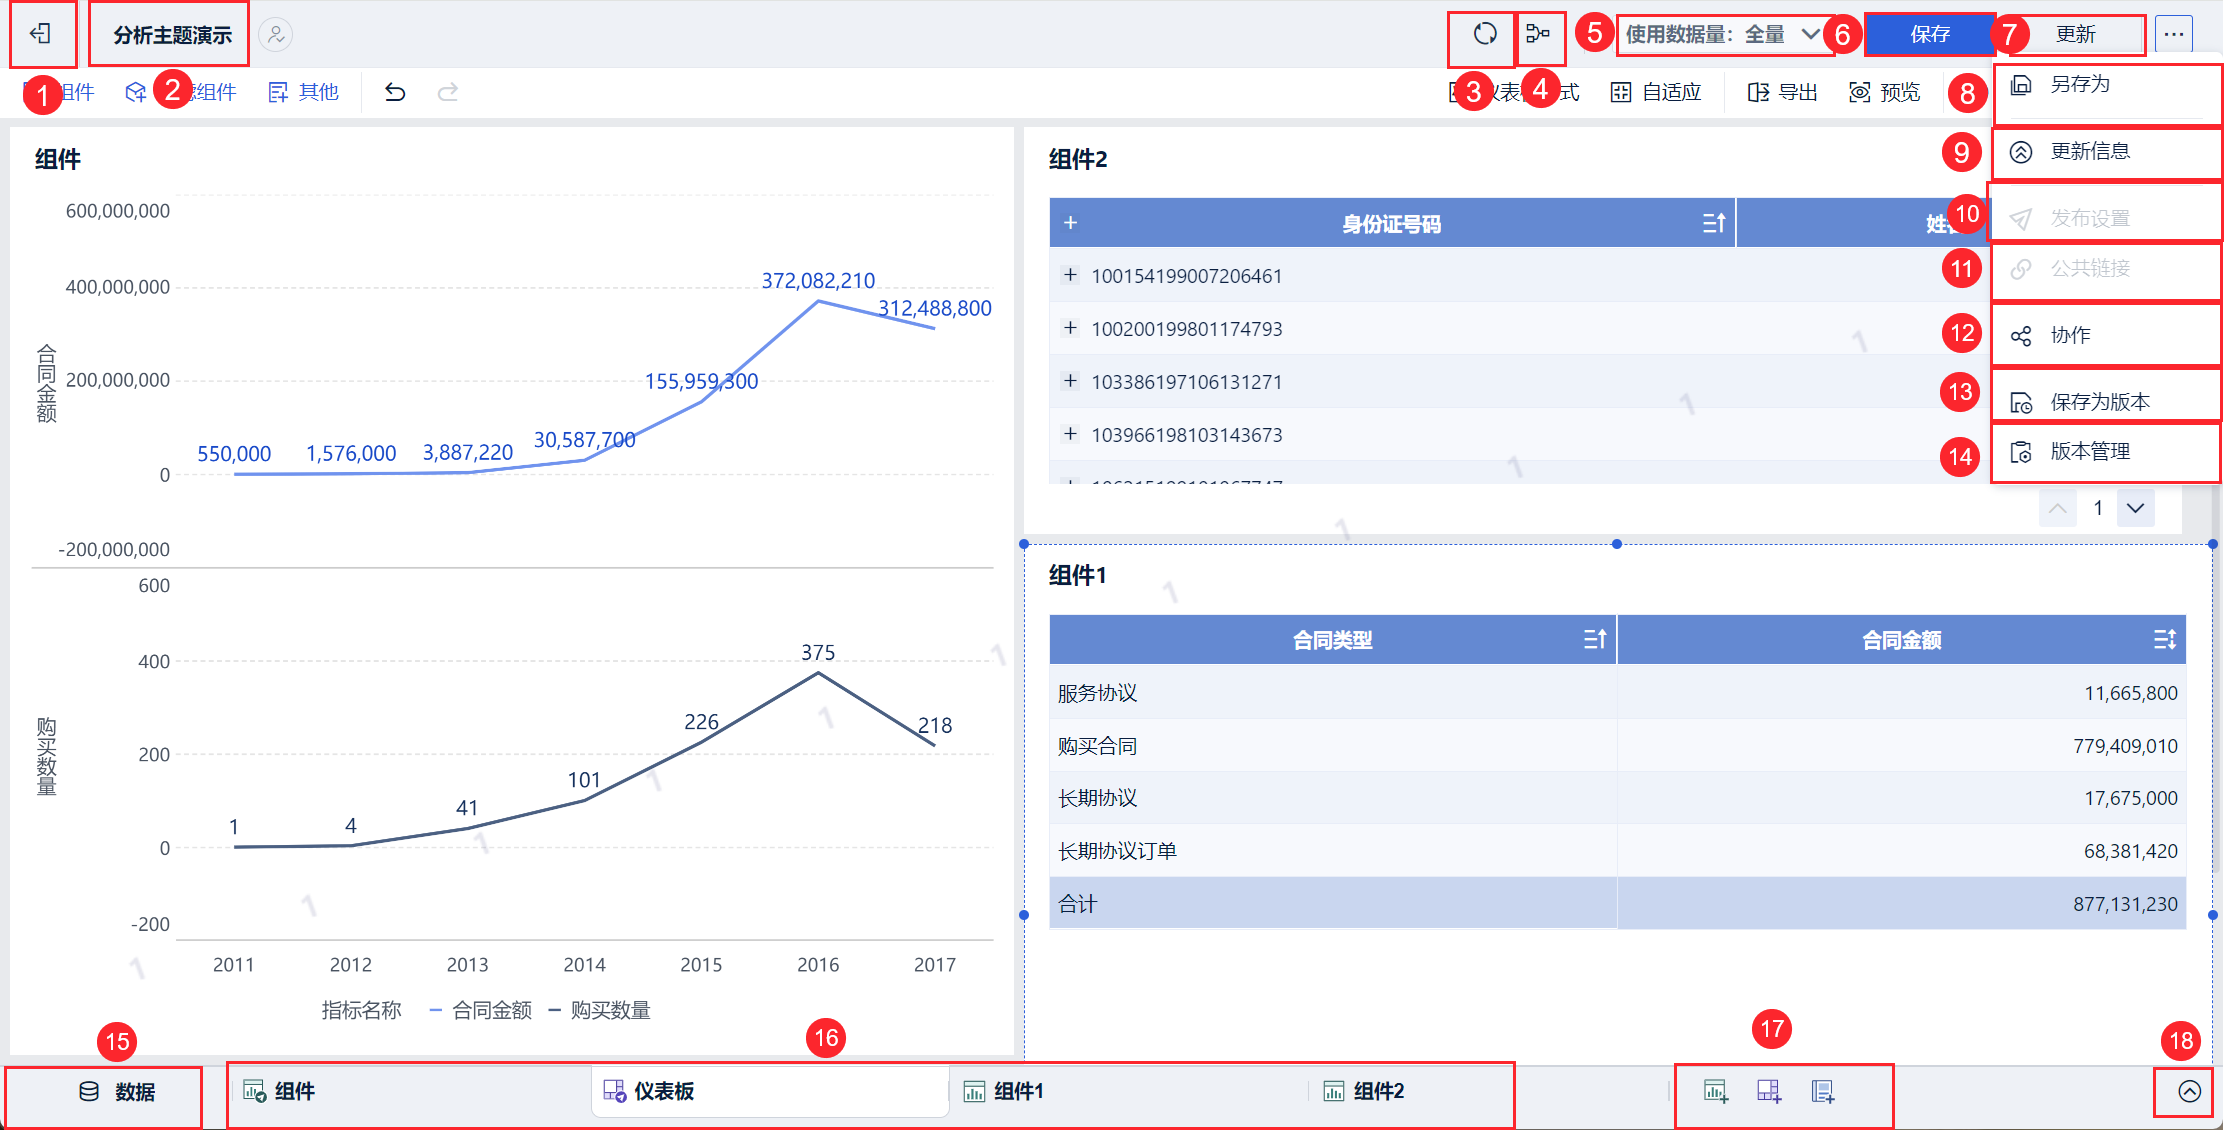Click the greyed redo arrow
Image resolution: width=2224 pixels, height=1130 pixels.
click(448, 92)
